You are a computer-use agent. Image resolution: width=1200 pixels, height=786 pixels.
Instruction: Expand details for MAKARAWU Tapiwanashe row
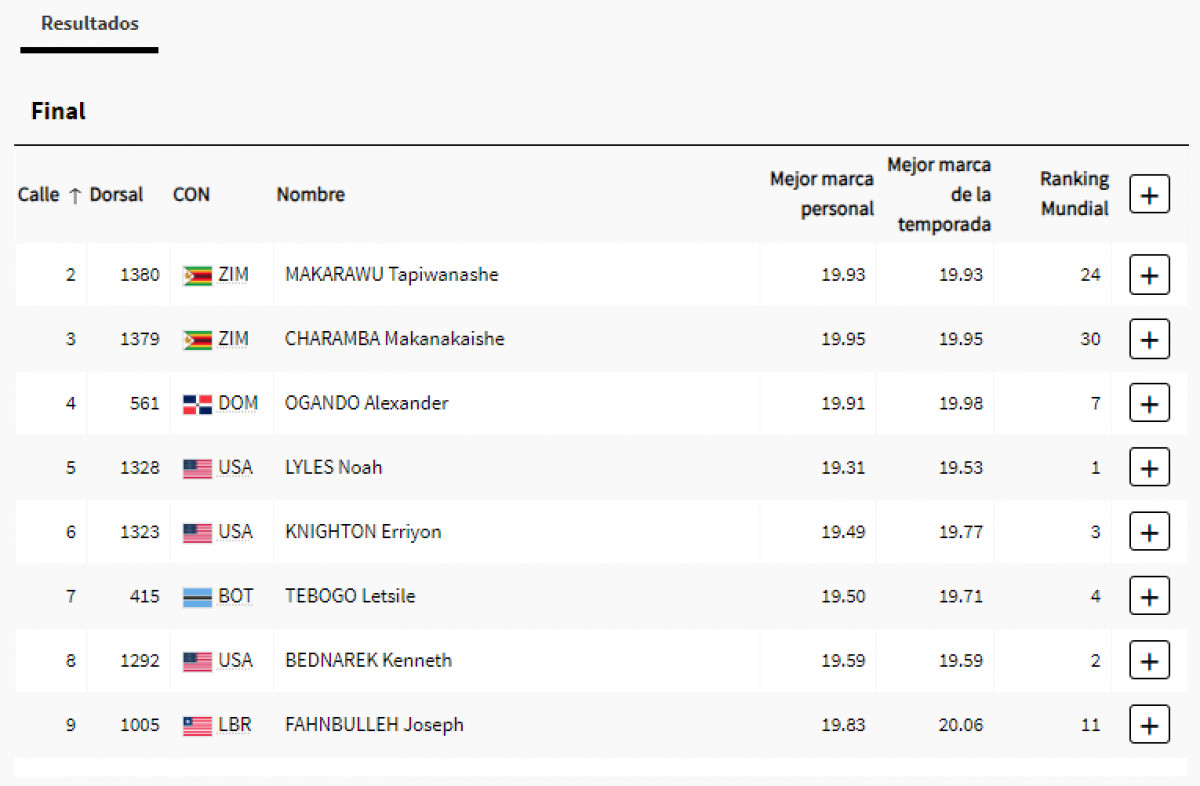pyautogui.click(x=1149, y=275)
